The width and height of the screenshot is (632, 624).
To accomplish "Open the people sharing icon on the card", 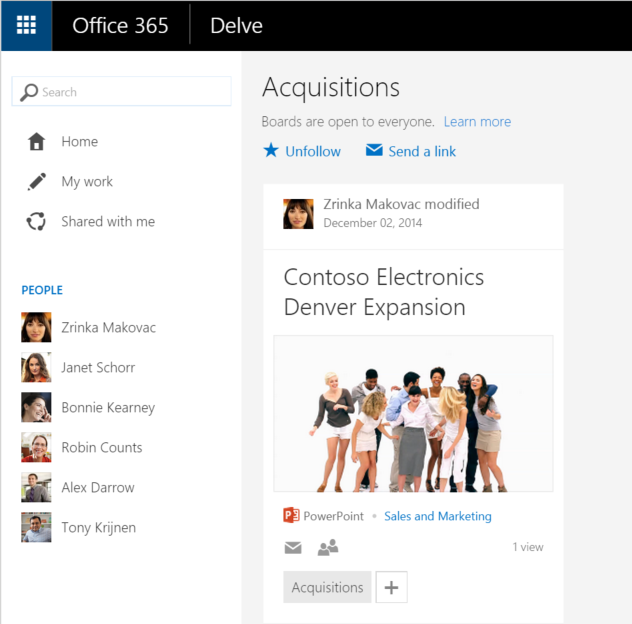I will (328, 547).
